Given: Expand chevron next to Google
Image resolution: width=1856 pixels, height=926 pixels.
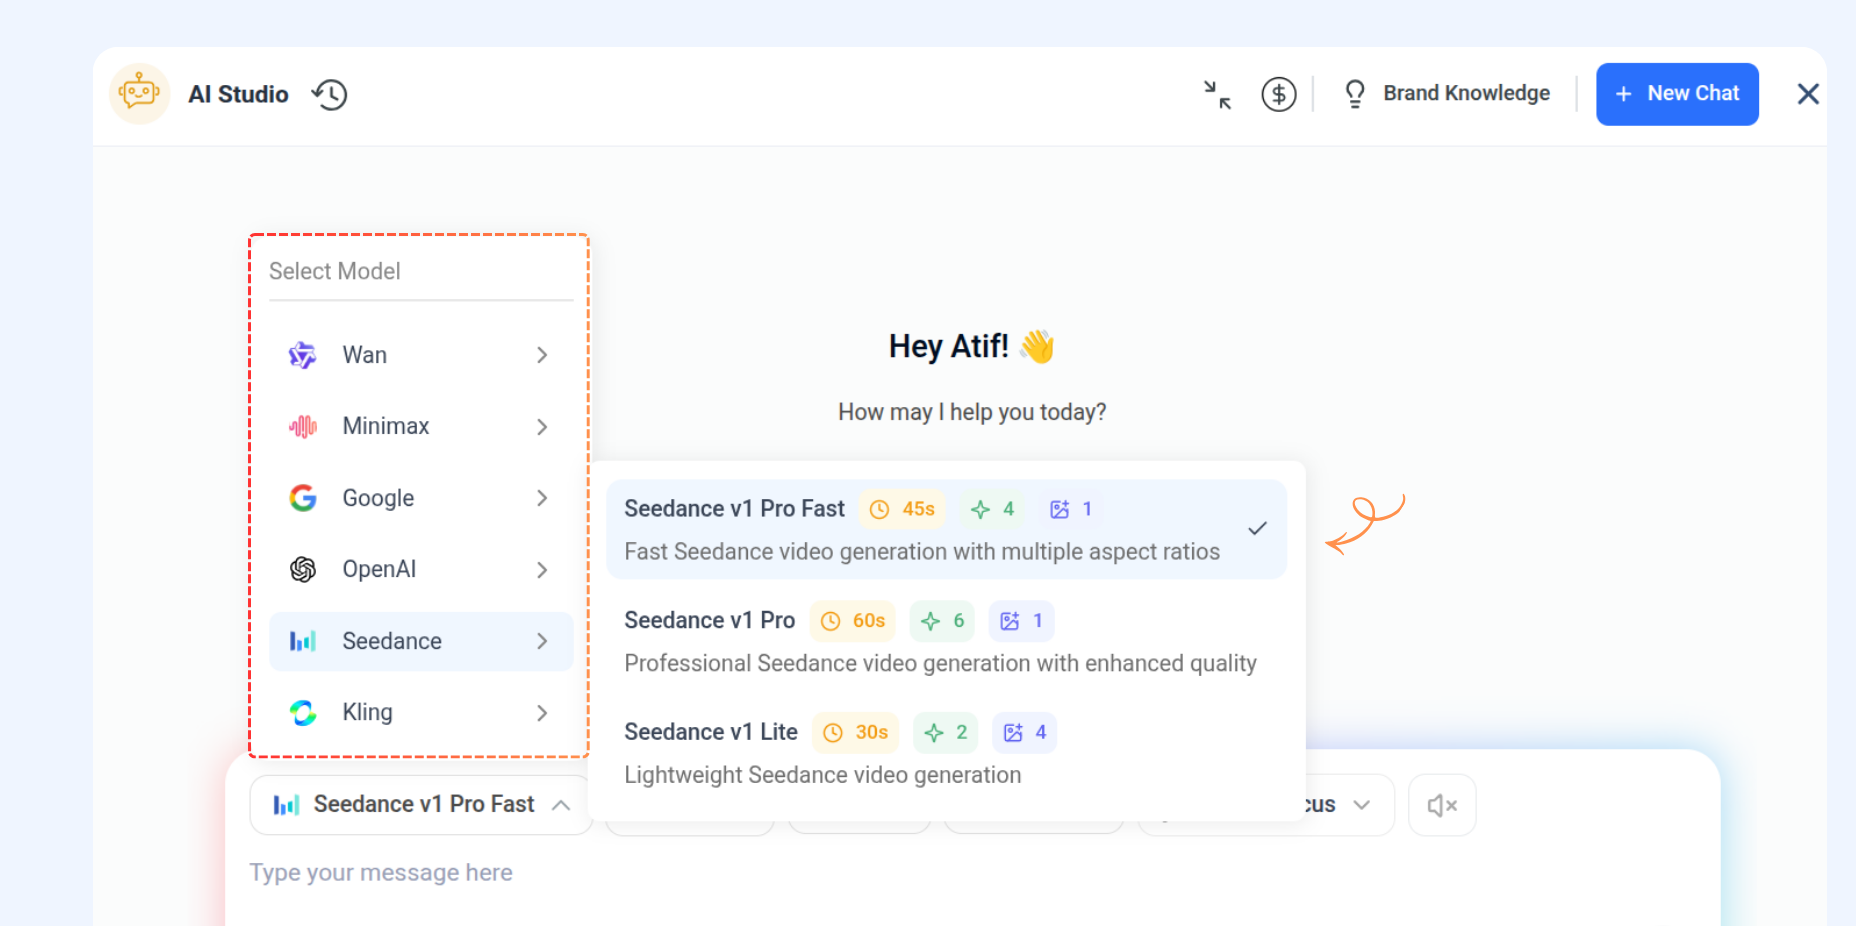Looking at the screenshot, I should 542,498.
